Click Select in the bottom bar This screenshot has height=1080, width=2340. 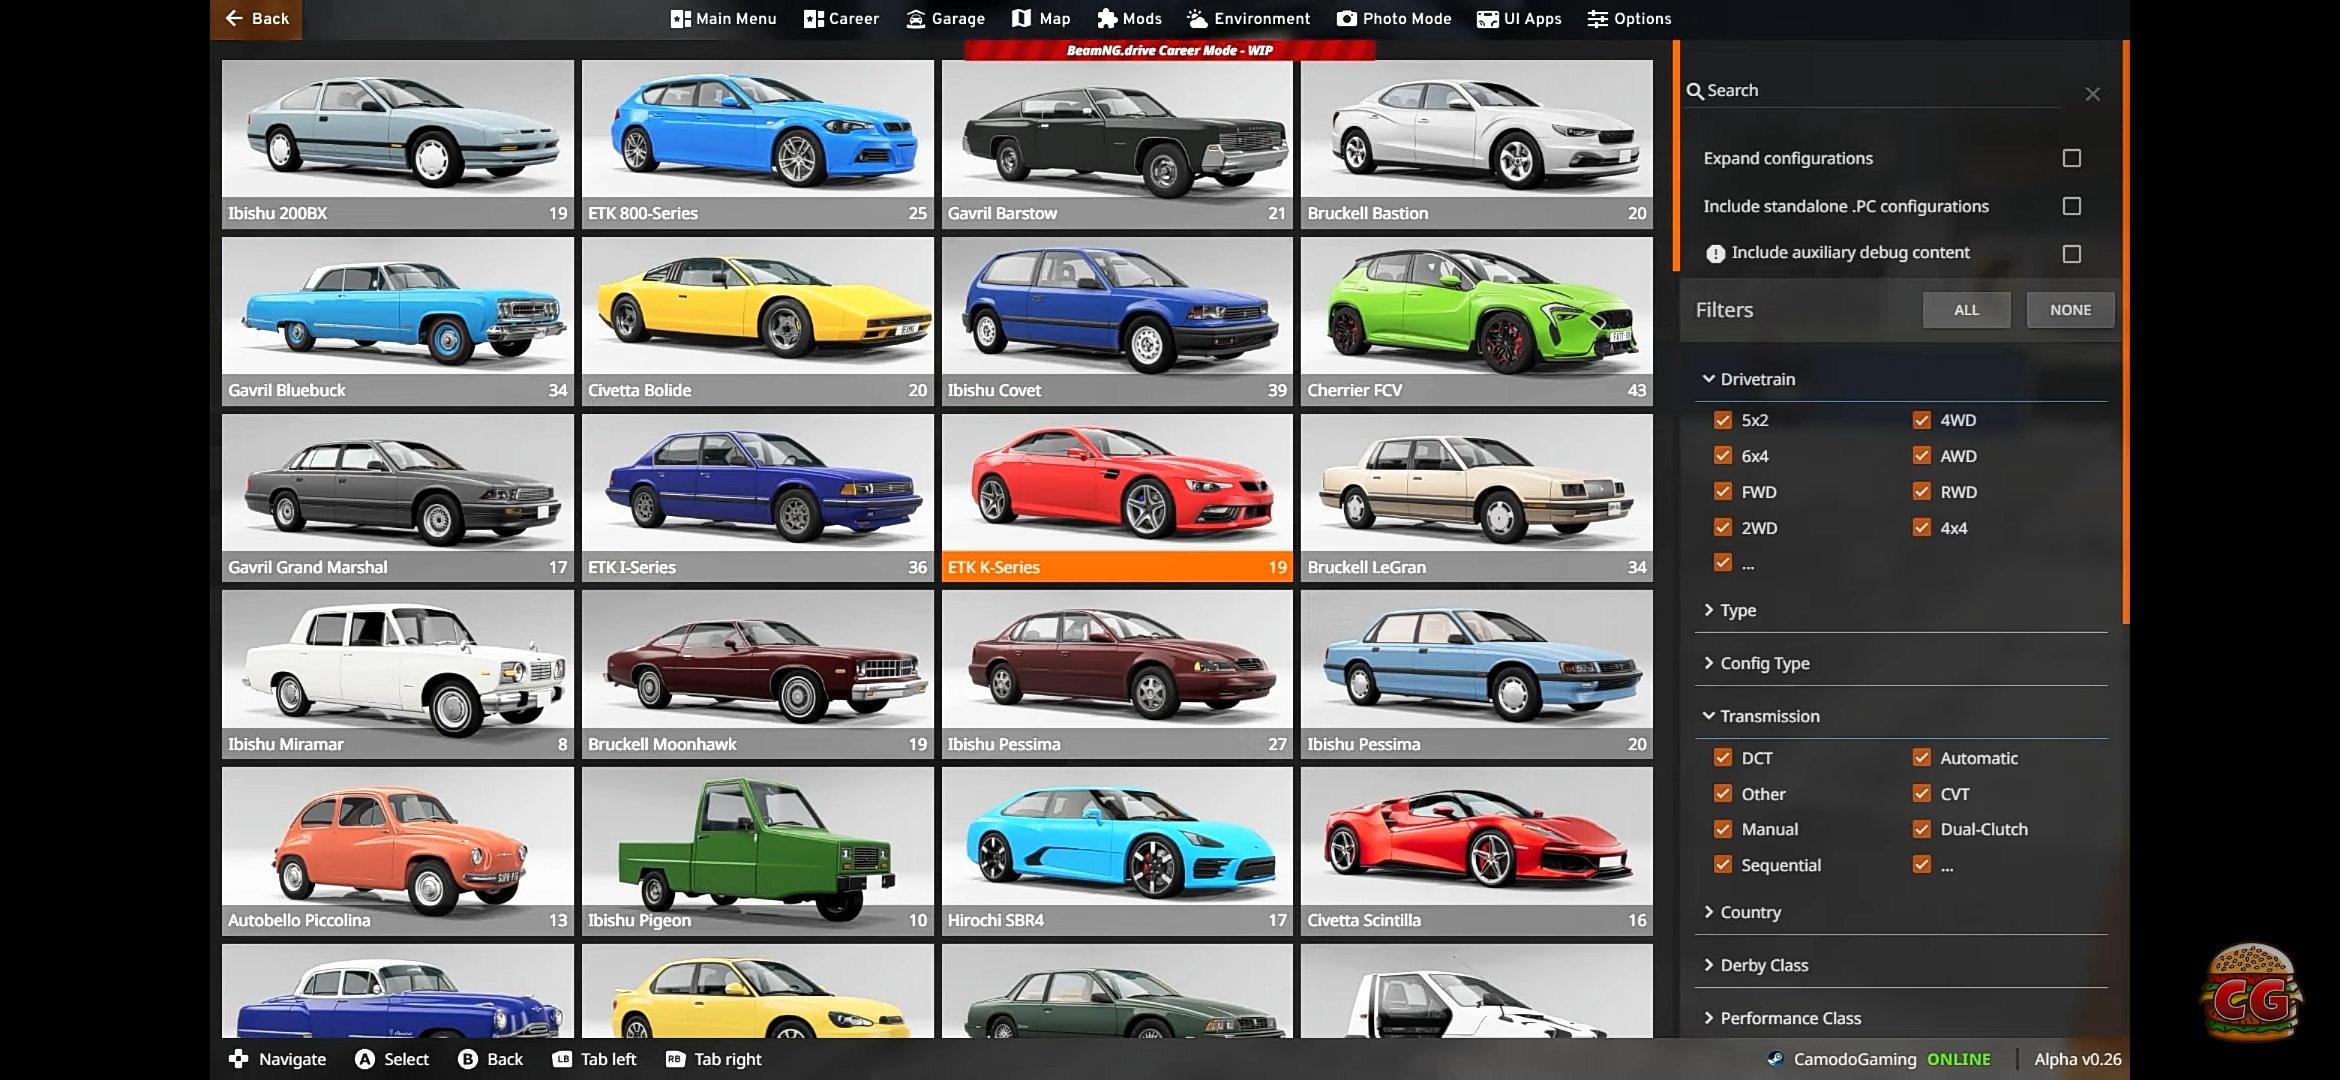point(392,1059)
